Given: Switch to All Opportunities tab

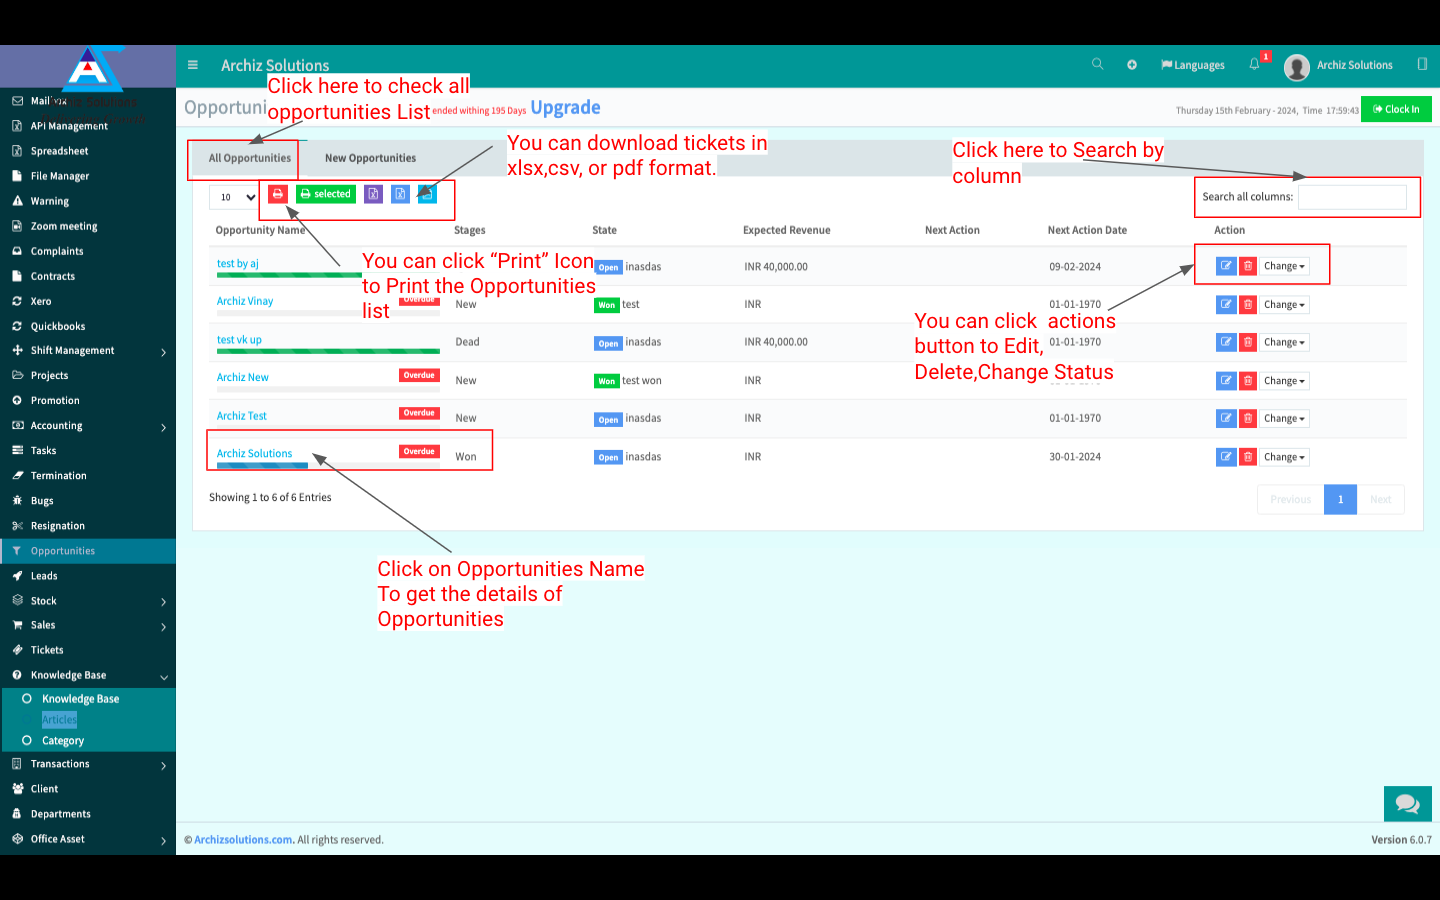Looking at the screenshot, I should click(249, 158).
